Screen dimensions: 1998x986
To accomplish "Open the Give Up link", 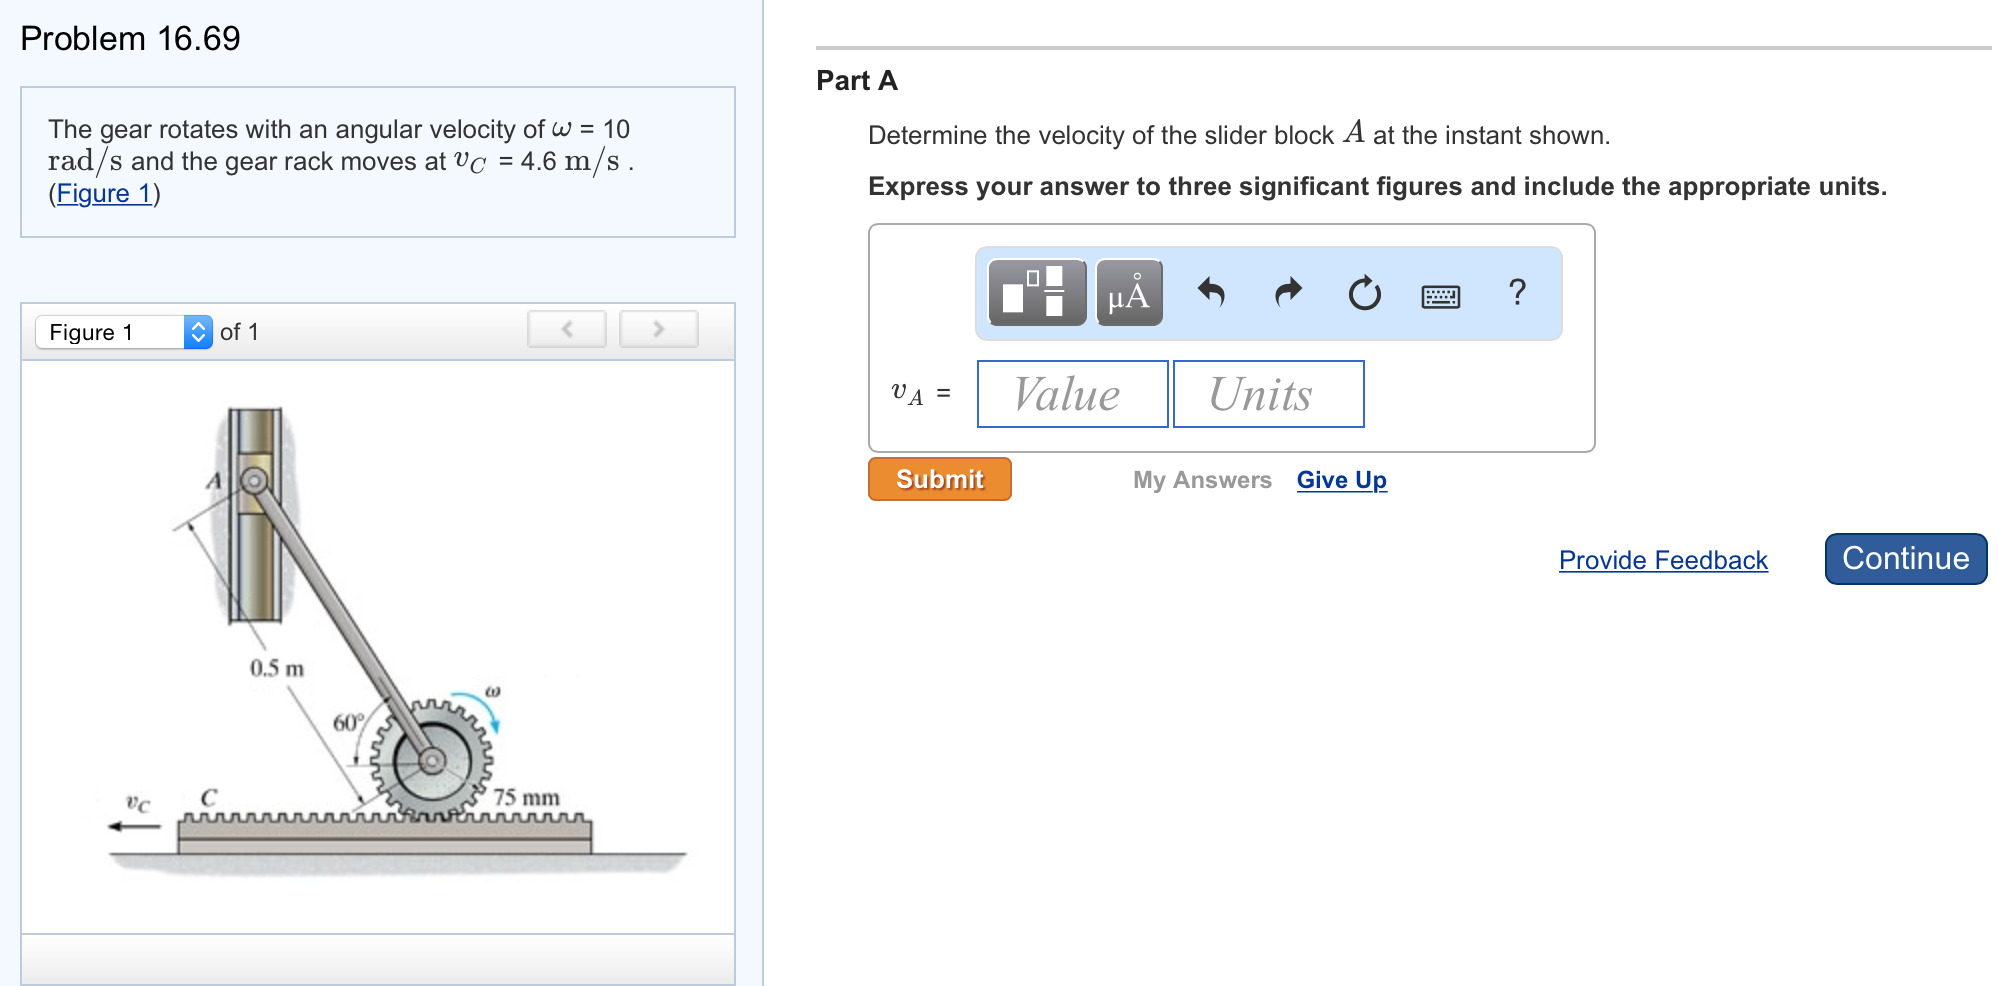I will [1340, 480].
